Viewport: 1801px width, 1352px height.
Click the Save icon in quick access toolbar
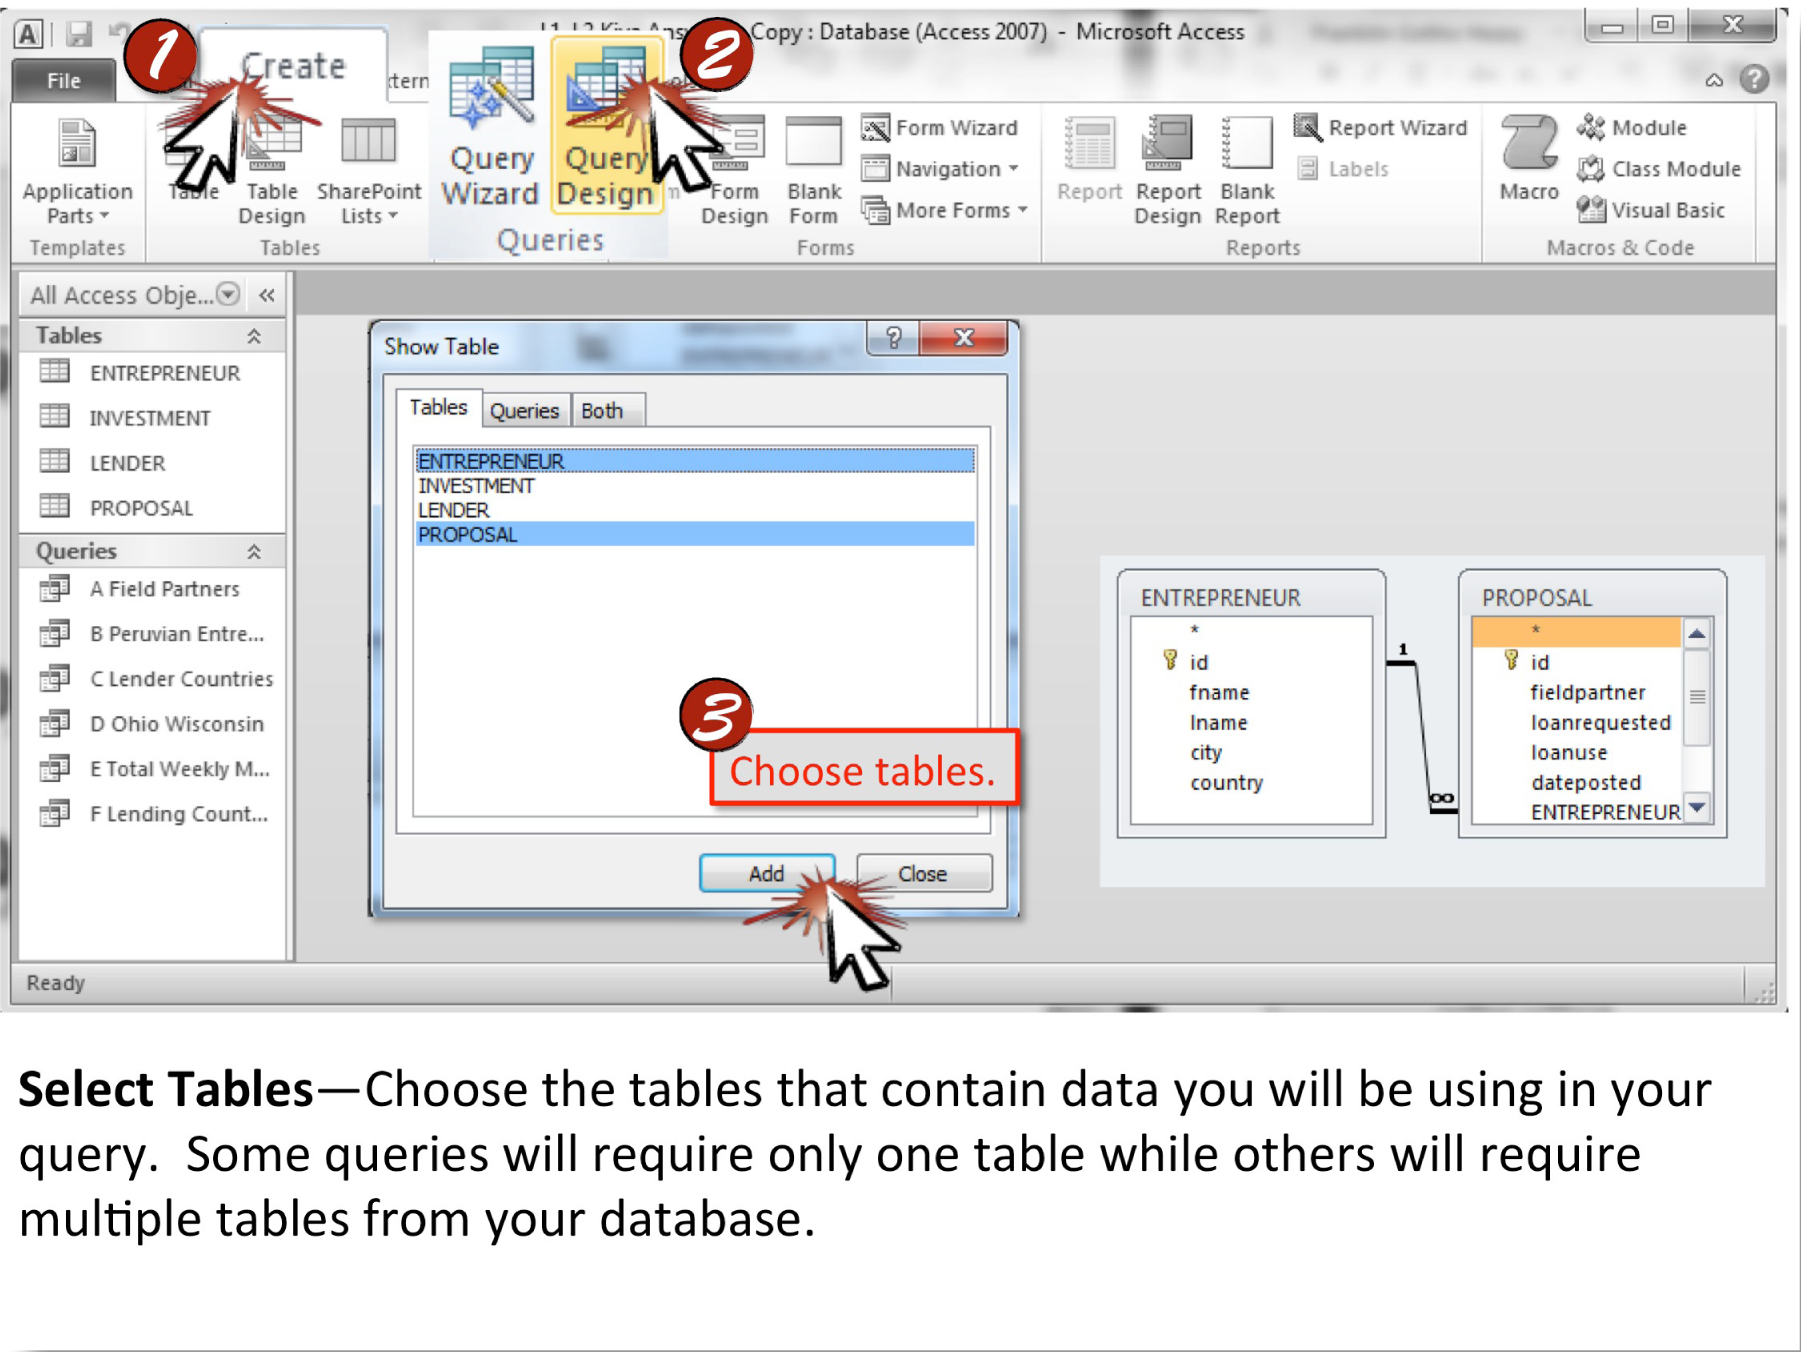click(78, 33)
